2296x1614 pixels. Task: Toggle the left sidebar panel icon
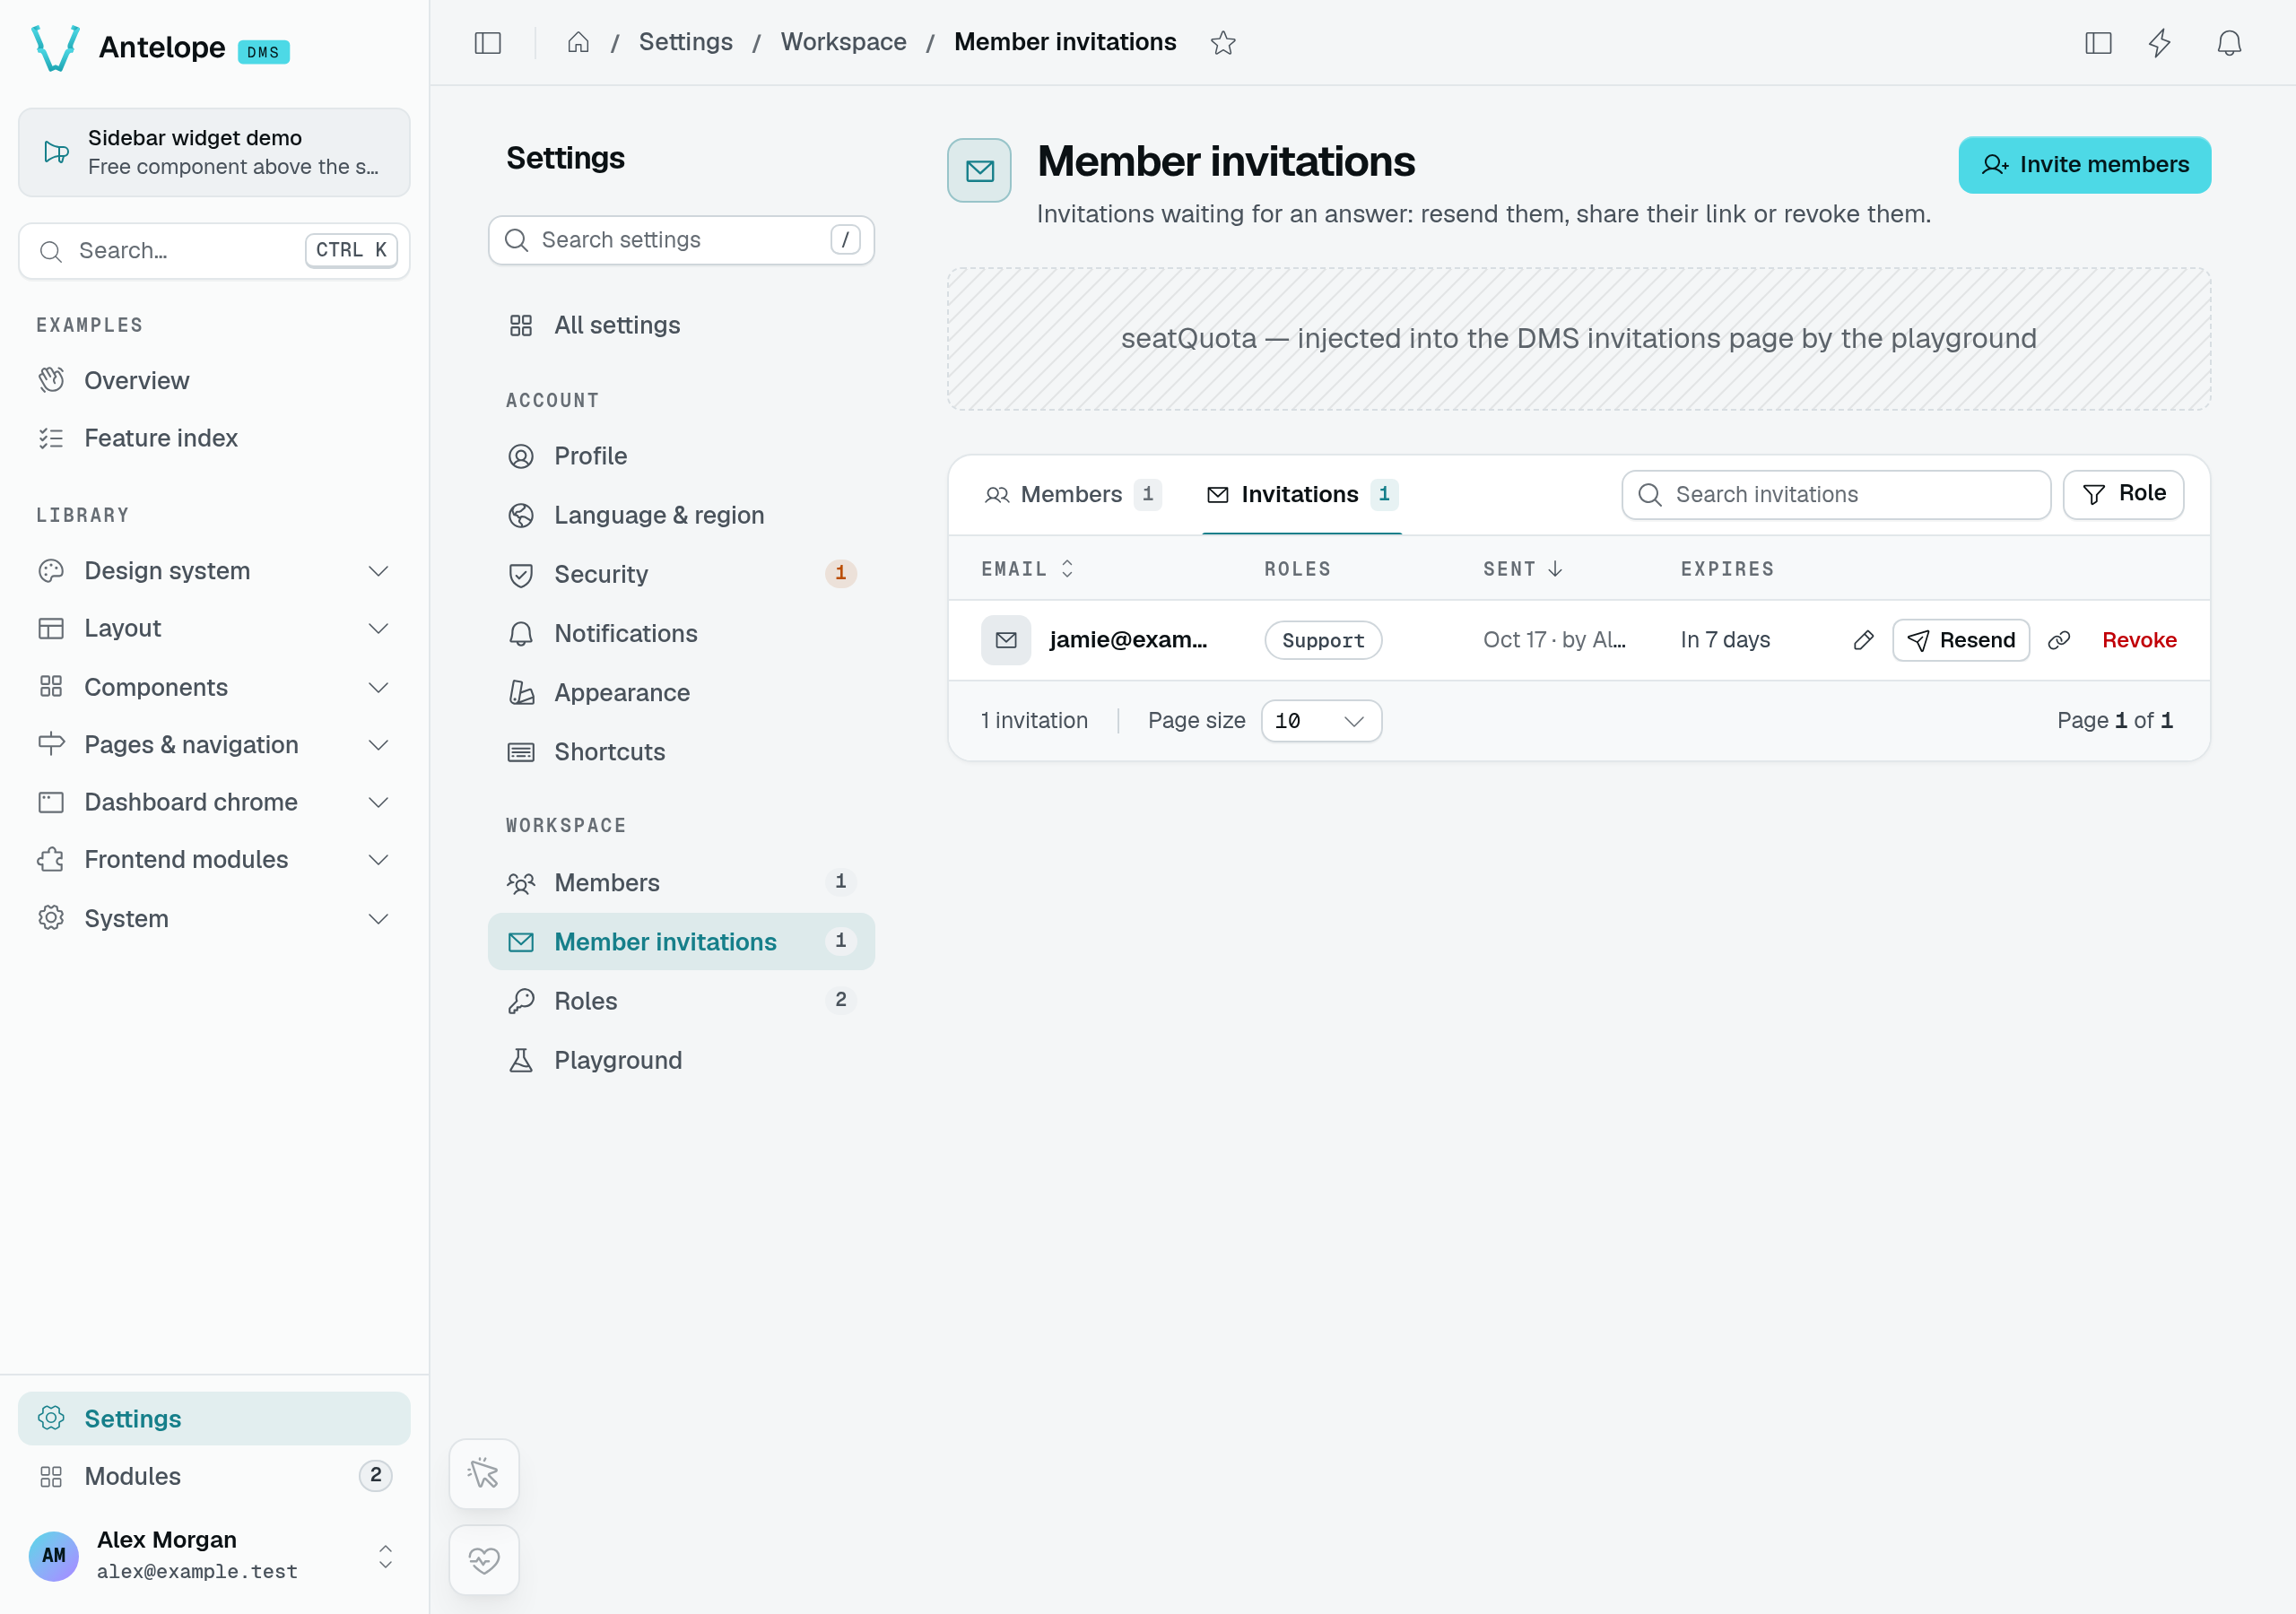[x=487, y=43]
